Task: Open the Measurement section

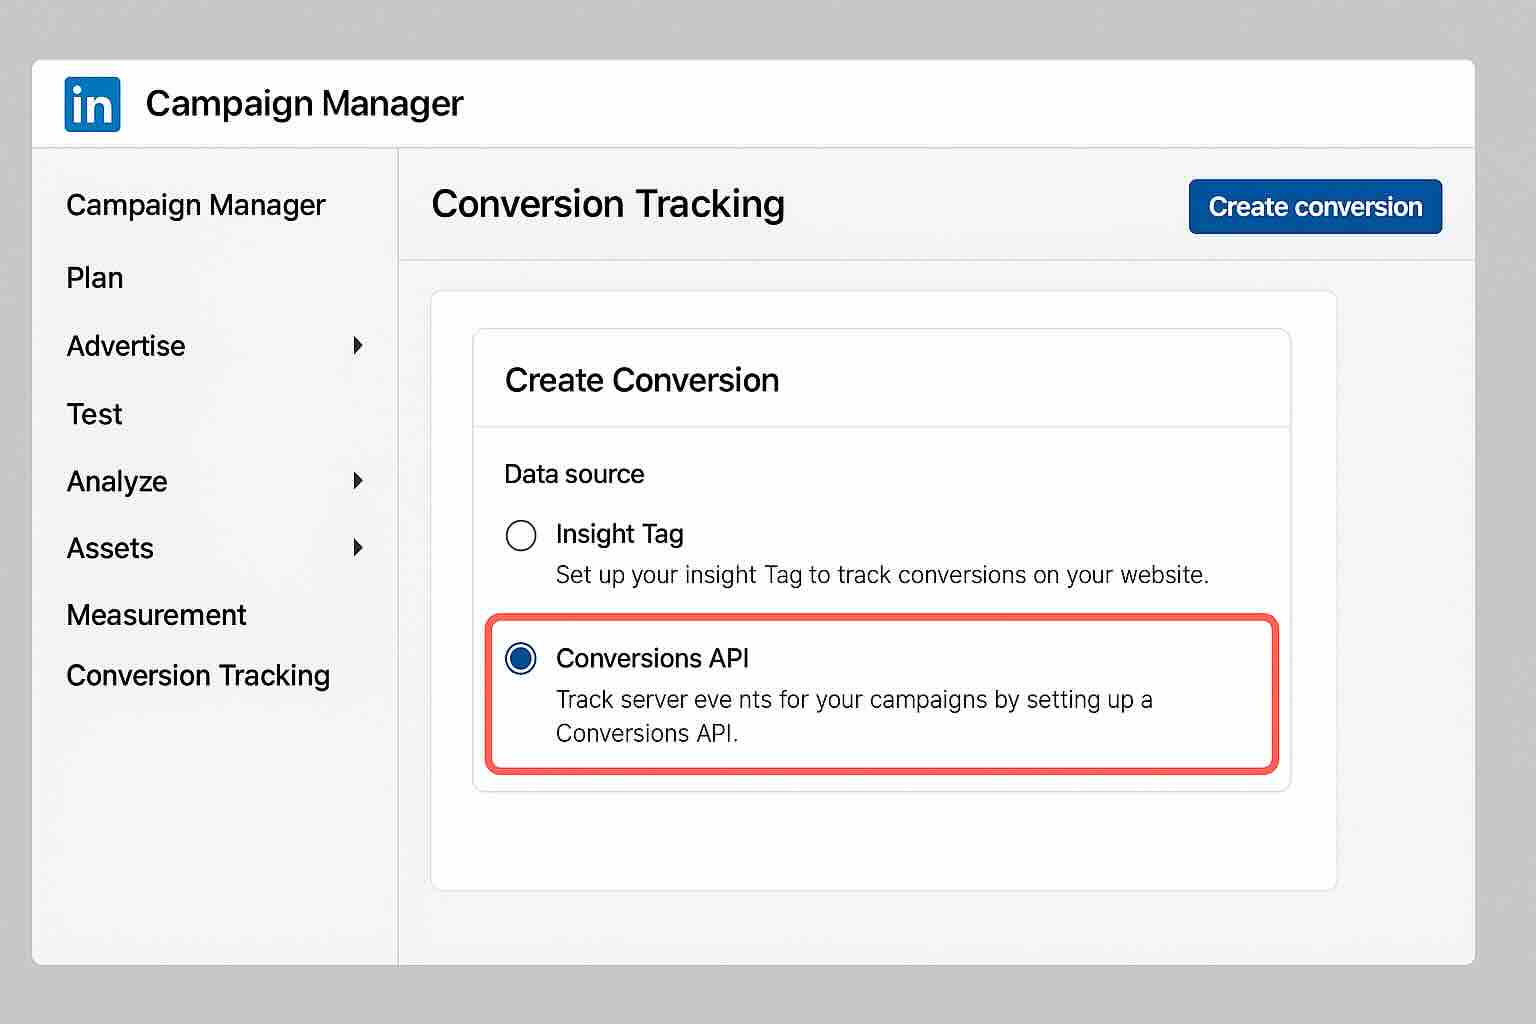Action: pos(156,615)
